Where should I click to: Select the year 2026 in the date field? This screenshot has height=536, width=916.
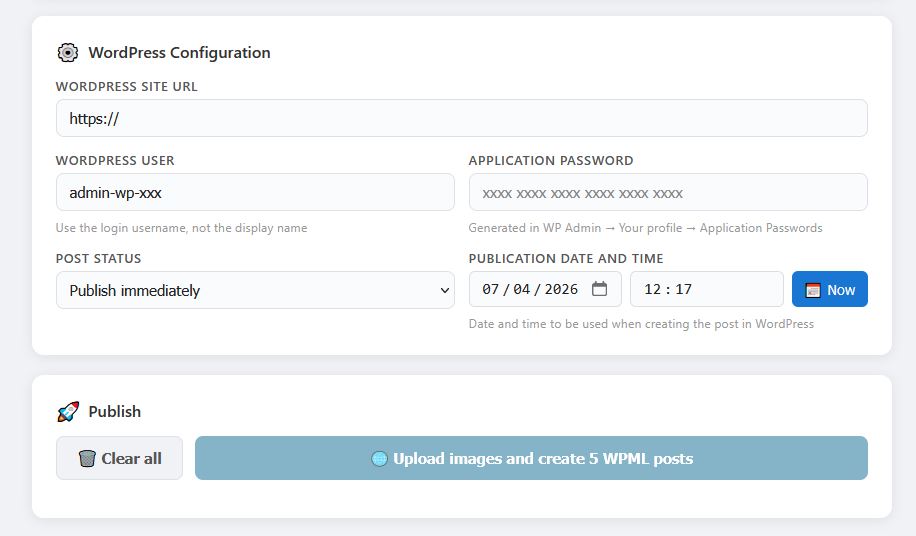click(561, 289)
